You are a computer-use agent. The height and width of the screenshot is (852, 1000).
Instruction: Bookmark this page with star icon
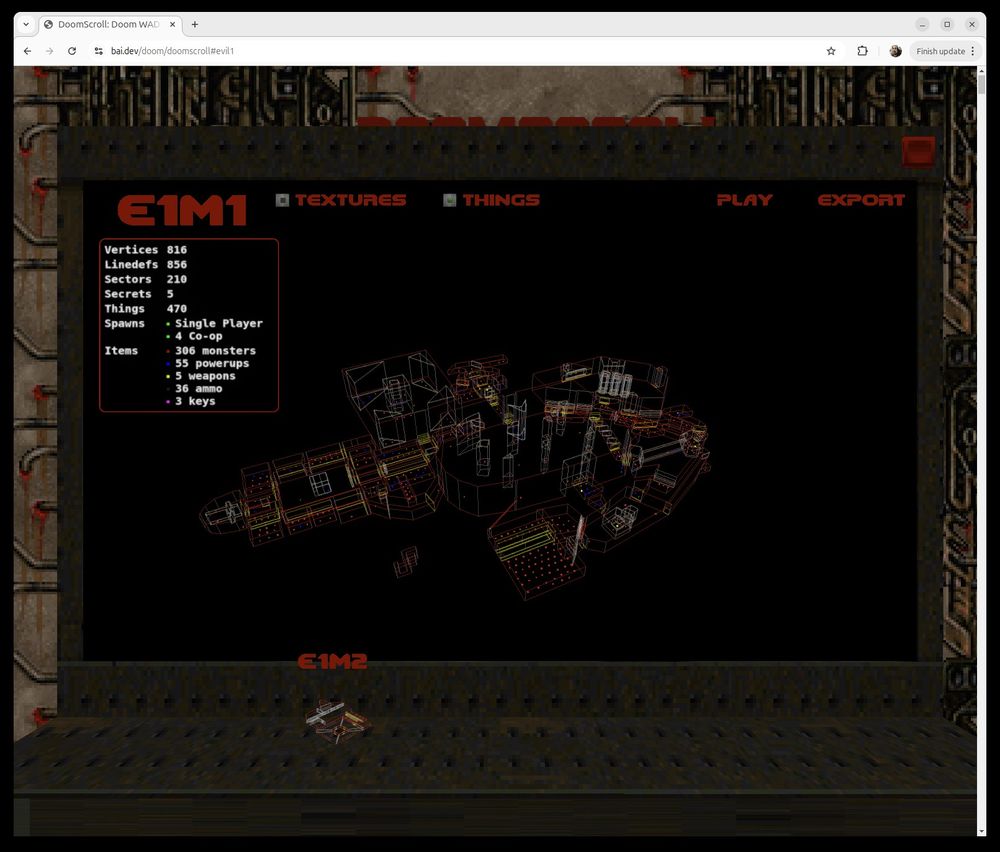tap(831, 51)
